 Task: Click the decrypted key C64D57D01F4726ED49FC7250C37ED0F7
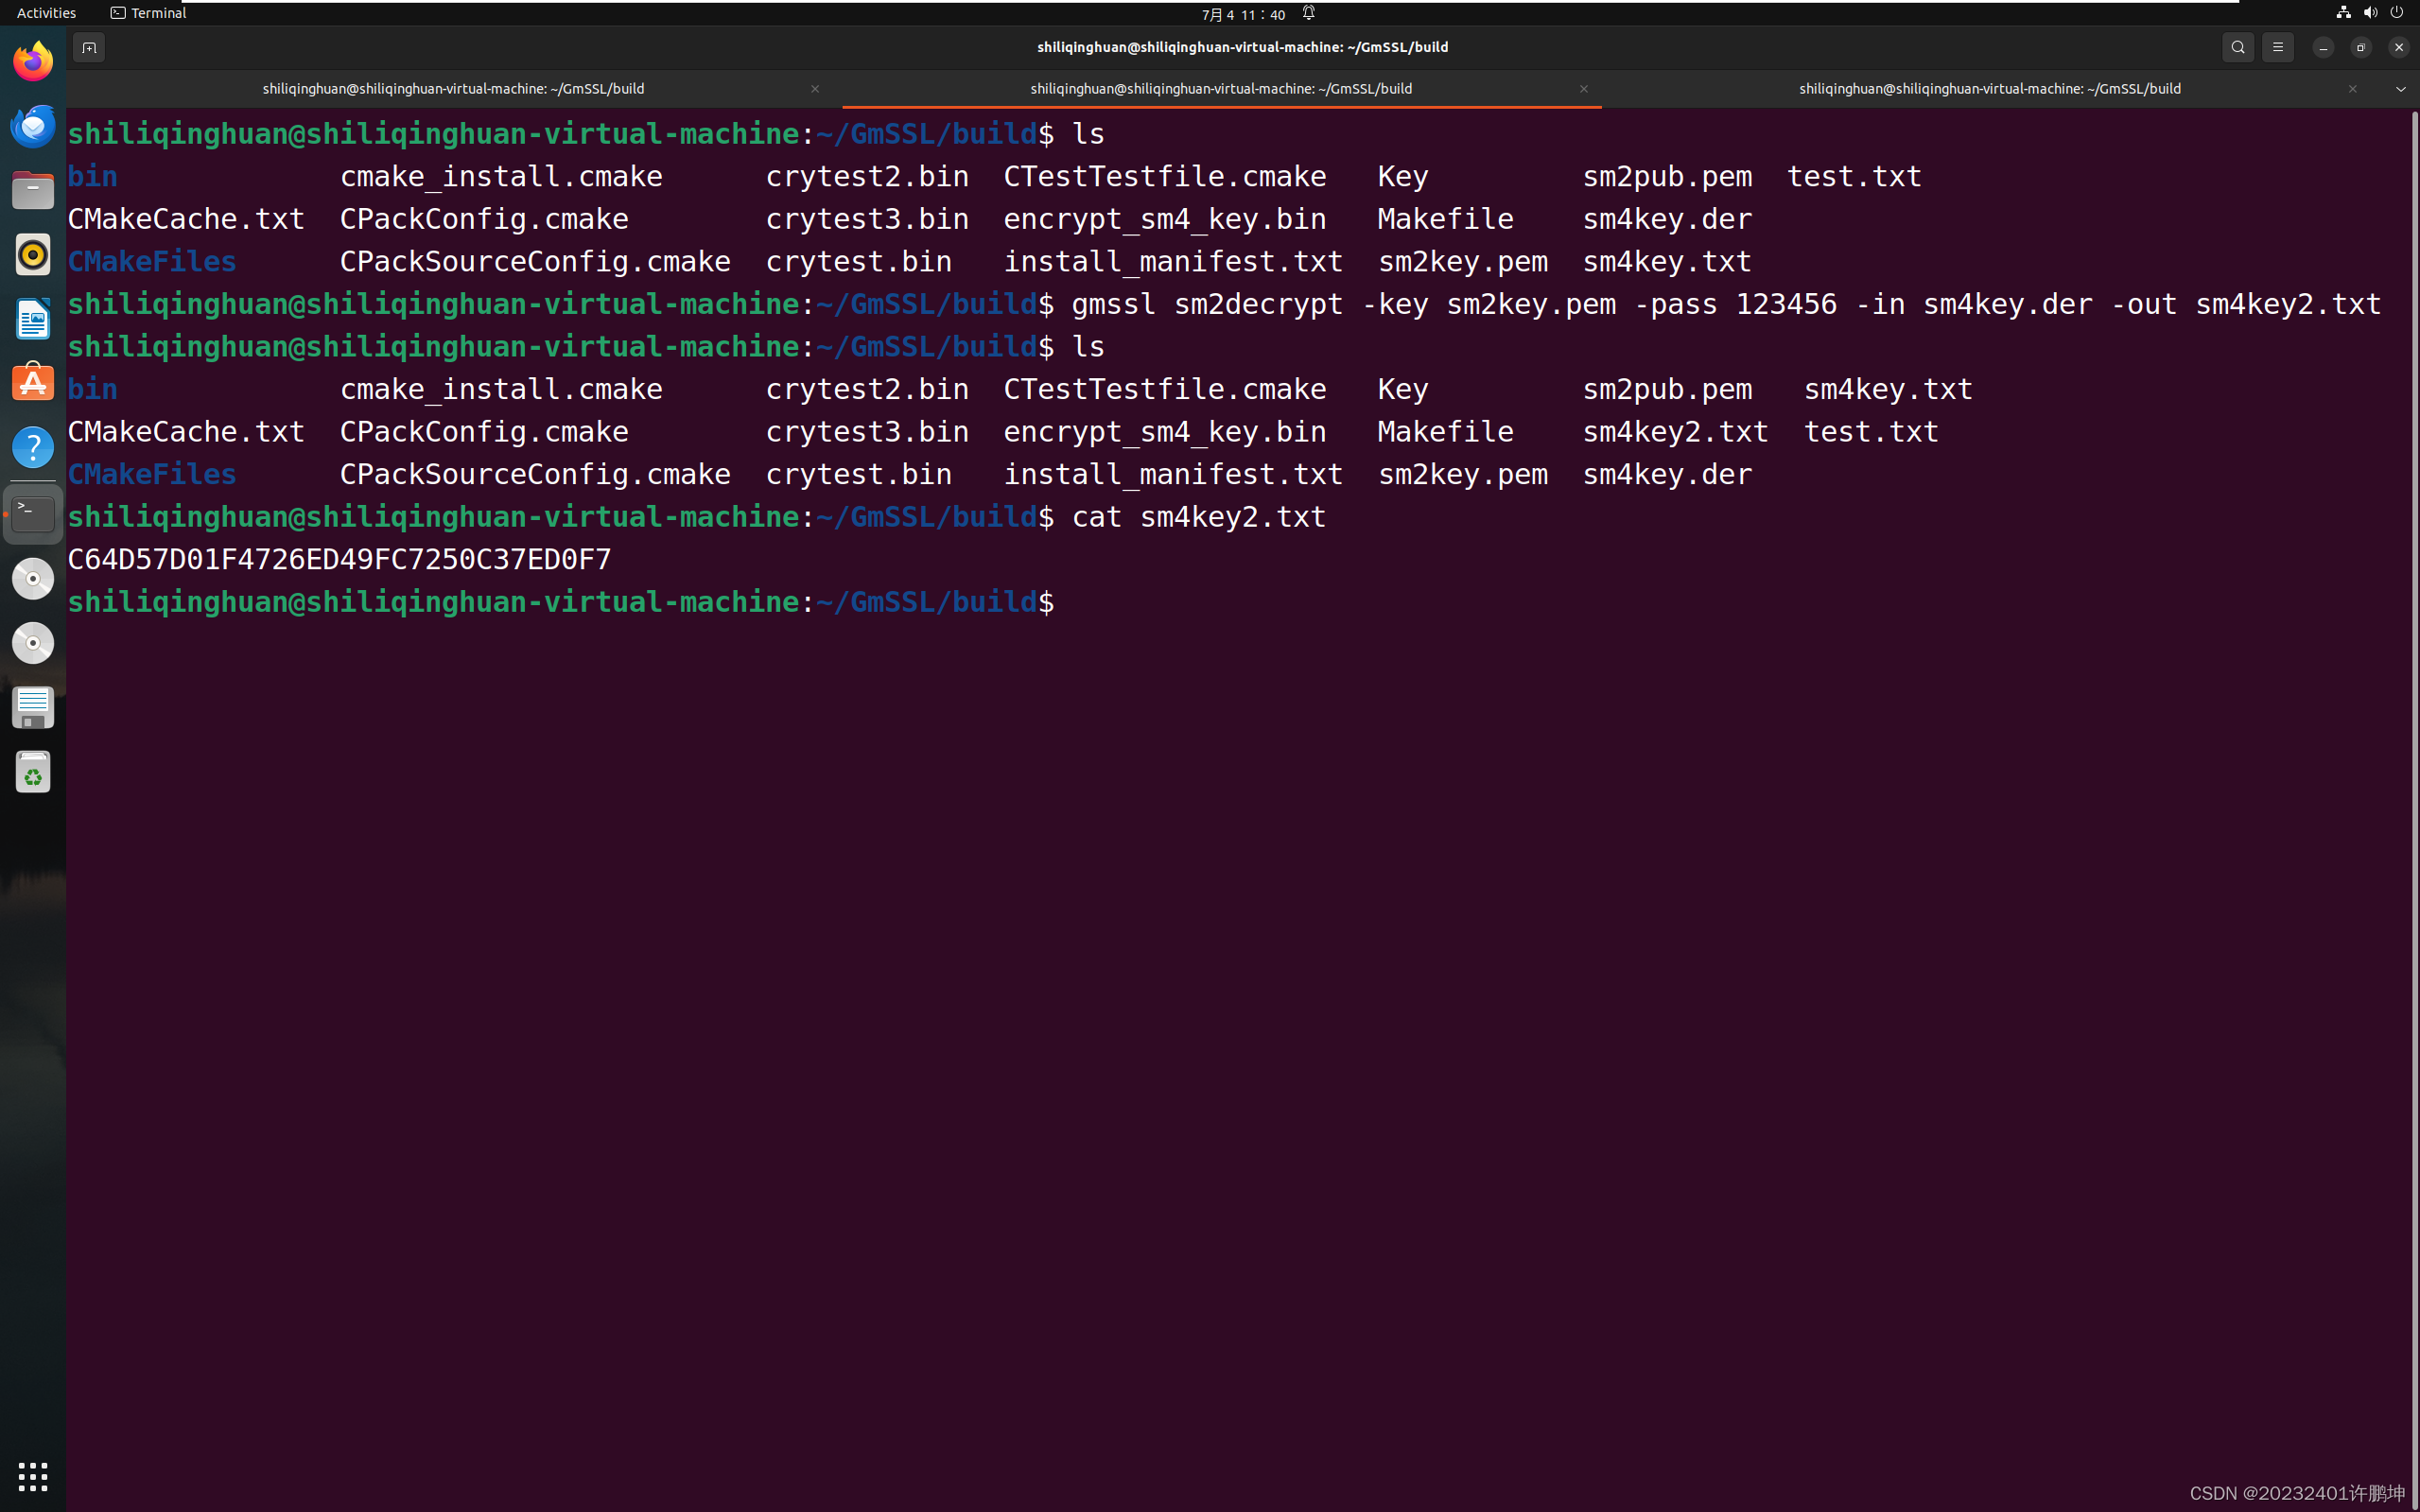pyautogui.click(x=339, y=559)
